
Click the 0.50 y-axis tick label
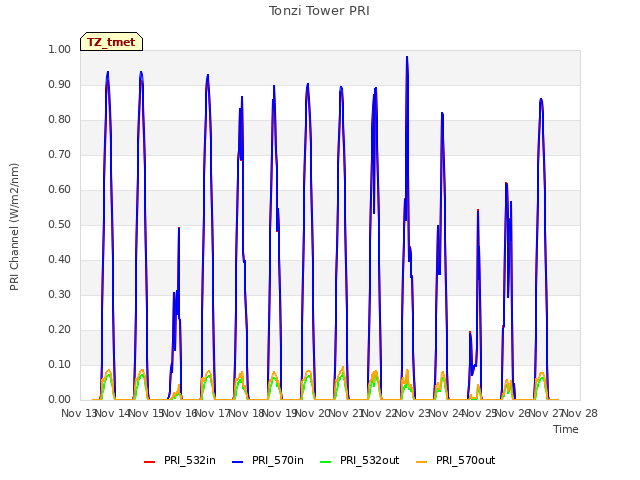tap(59, 224)
